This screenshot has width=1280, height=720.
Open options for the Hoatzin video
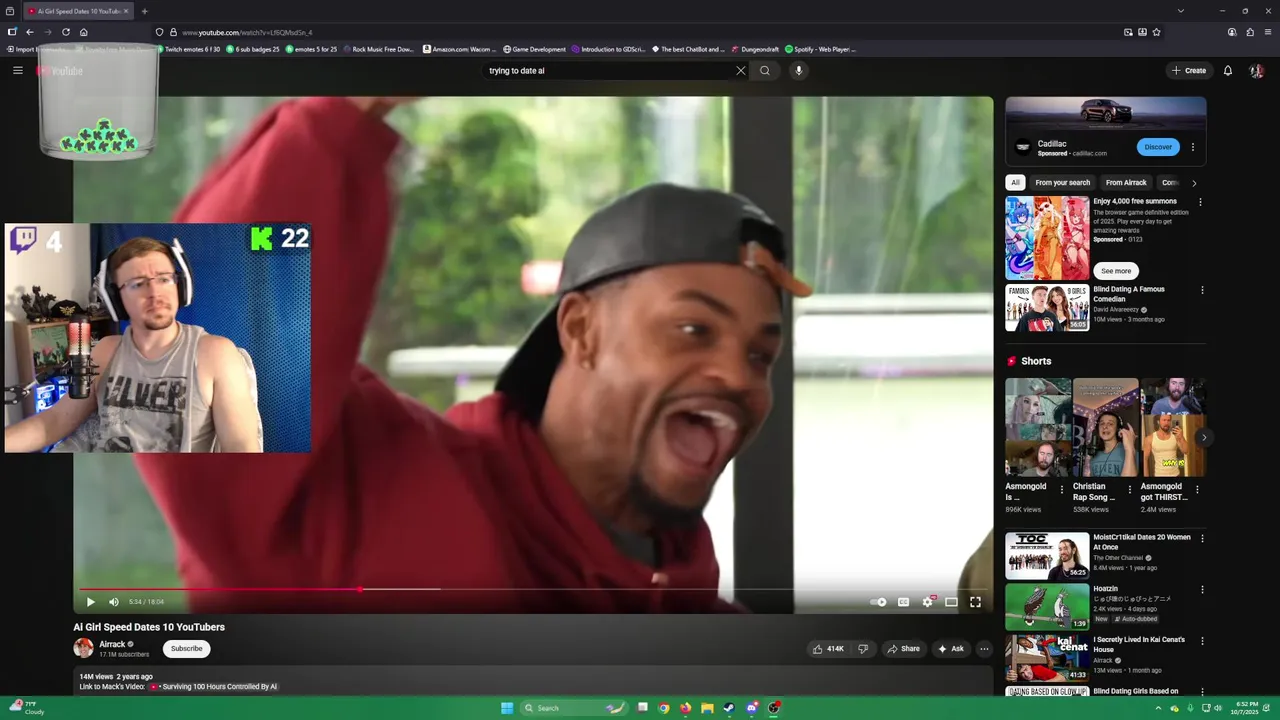pos(1202,590)
